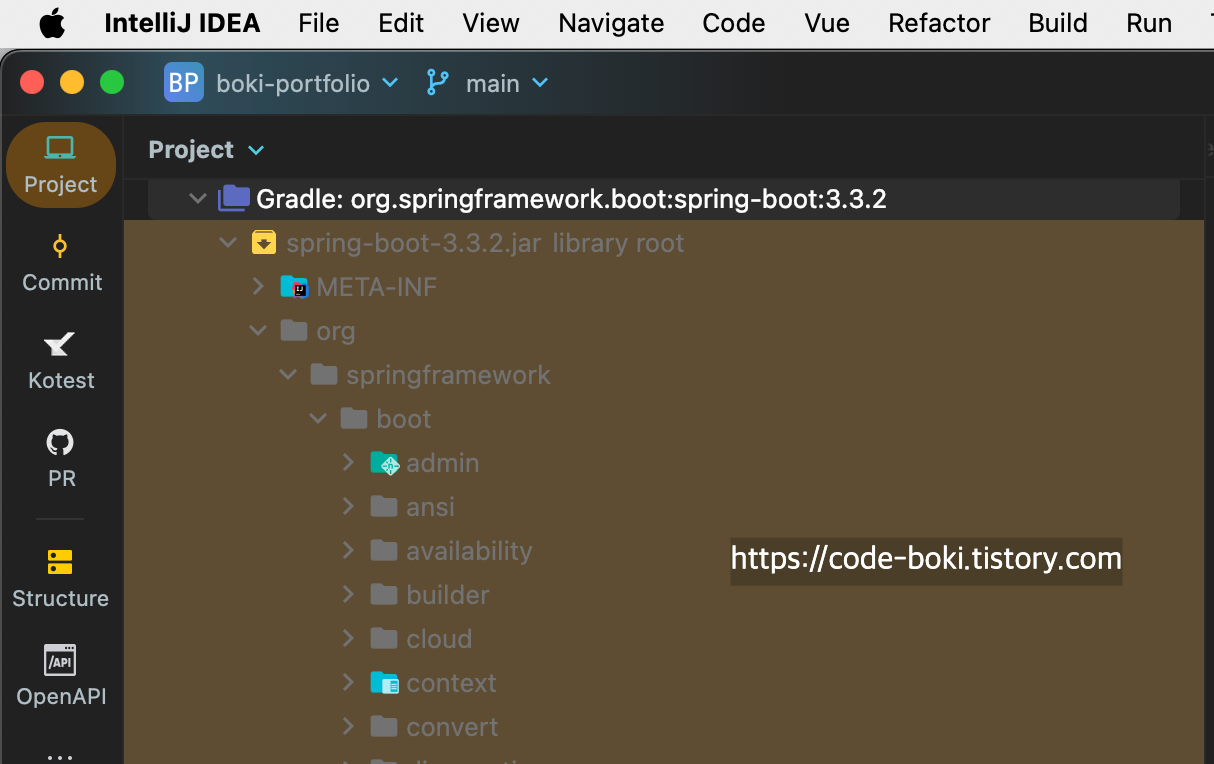Image resolution: width=1214 pixels, height=764 pixels.
Task: Expand the cloud folder
Action: [x=348, y=639]
